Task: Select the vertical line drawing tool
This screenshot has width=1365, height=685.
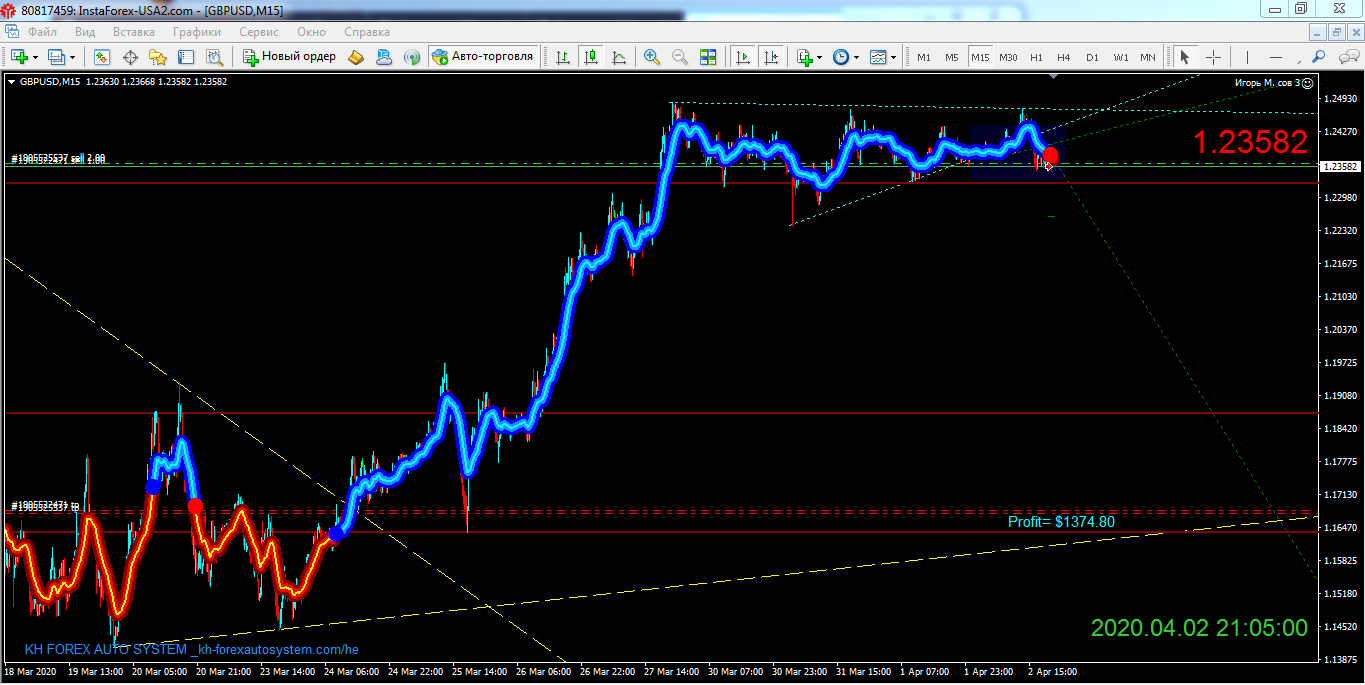Action: (x=1247, y=57)
